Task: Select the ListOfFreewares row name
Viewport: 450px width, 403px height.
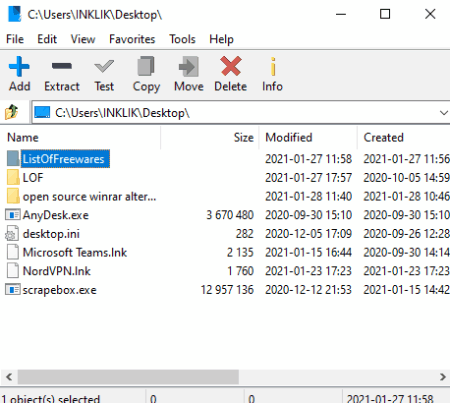Action: 64,159
